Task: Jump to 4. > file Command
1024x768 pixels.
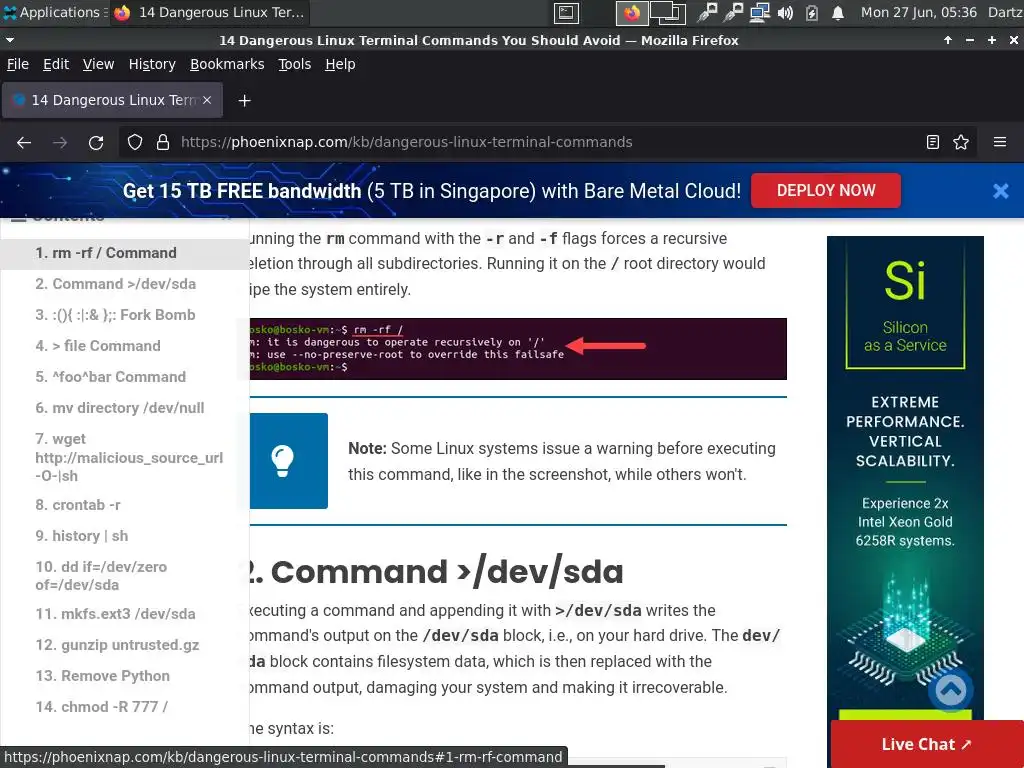Action: pyautogui.click(x=98, y=346)
